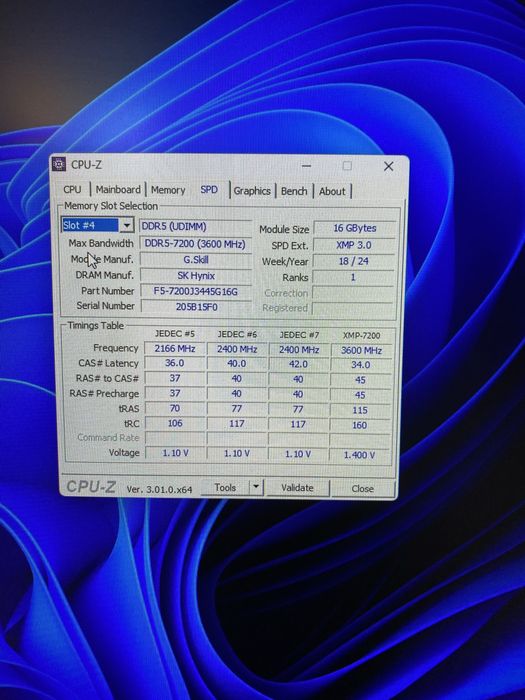Click the Ranks value 1
Image resolution: width=525 pixels, height=700 pixels.
pyautogui.click(x=353, y=277)
